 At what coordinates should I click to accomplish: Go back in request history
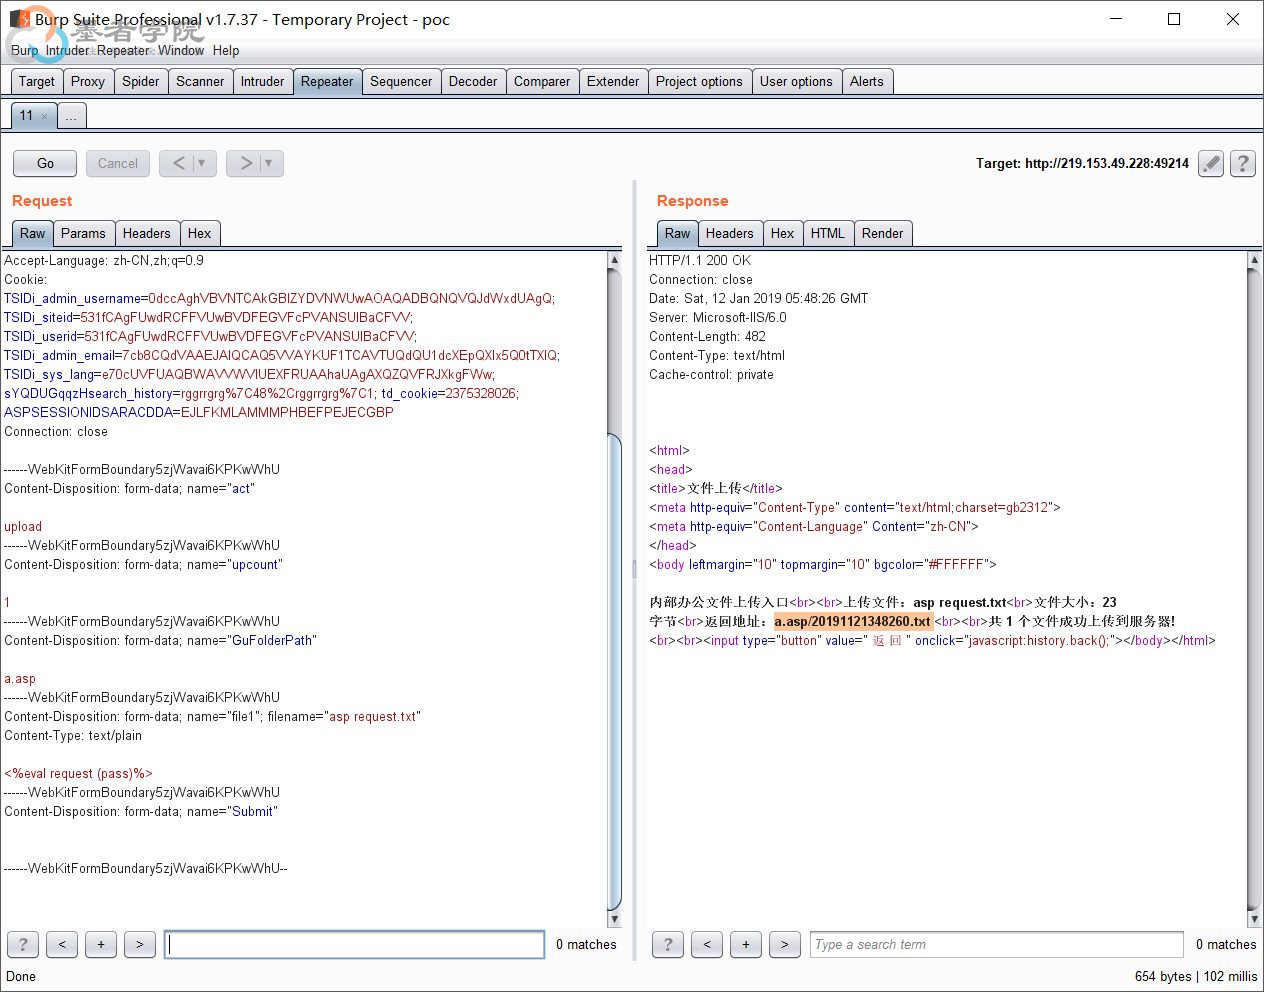click(x=178, y=163)
